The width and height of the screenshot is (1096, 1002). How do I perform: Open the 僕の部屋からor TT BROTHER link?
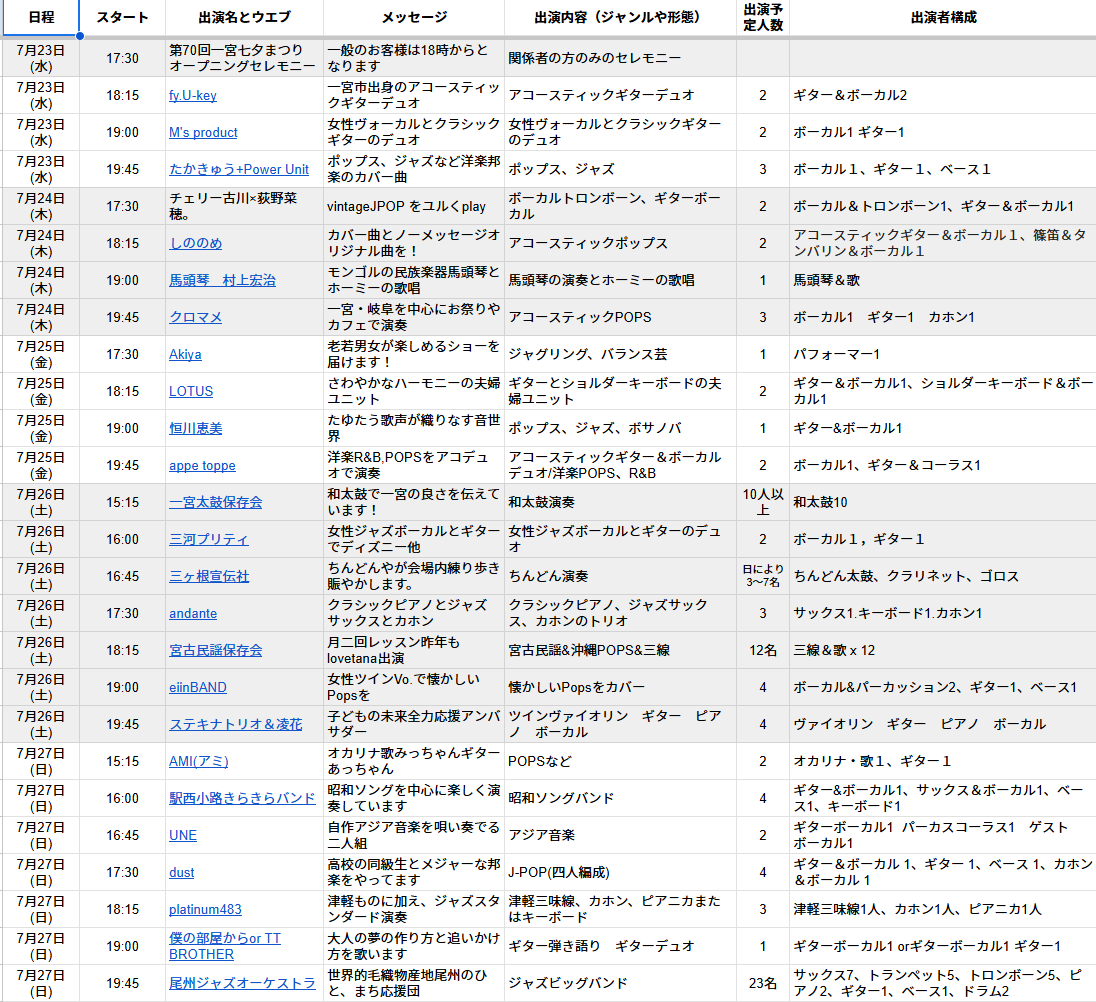click(x=224, y=946)
